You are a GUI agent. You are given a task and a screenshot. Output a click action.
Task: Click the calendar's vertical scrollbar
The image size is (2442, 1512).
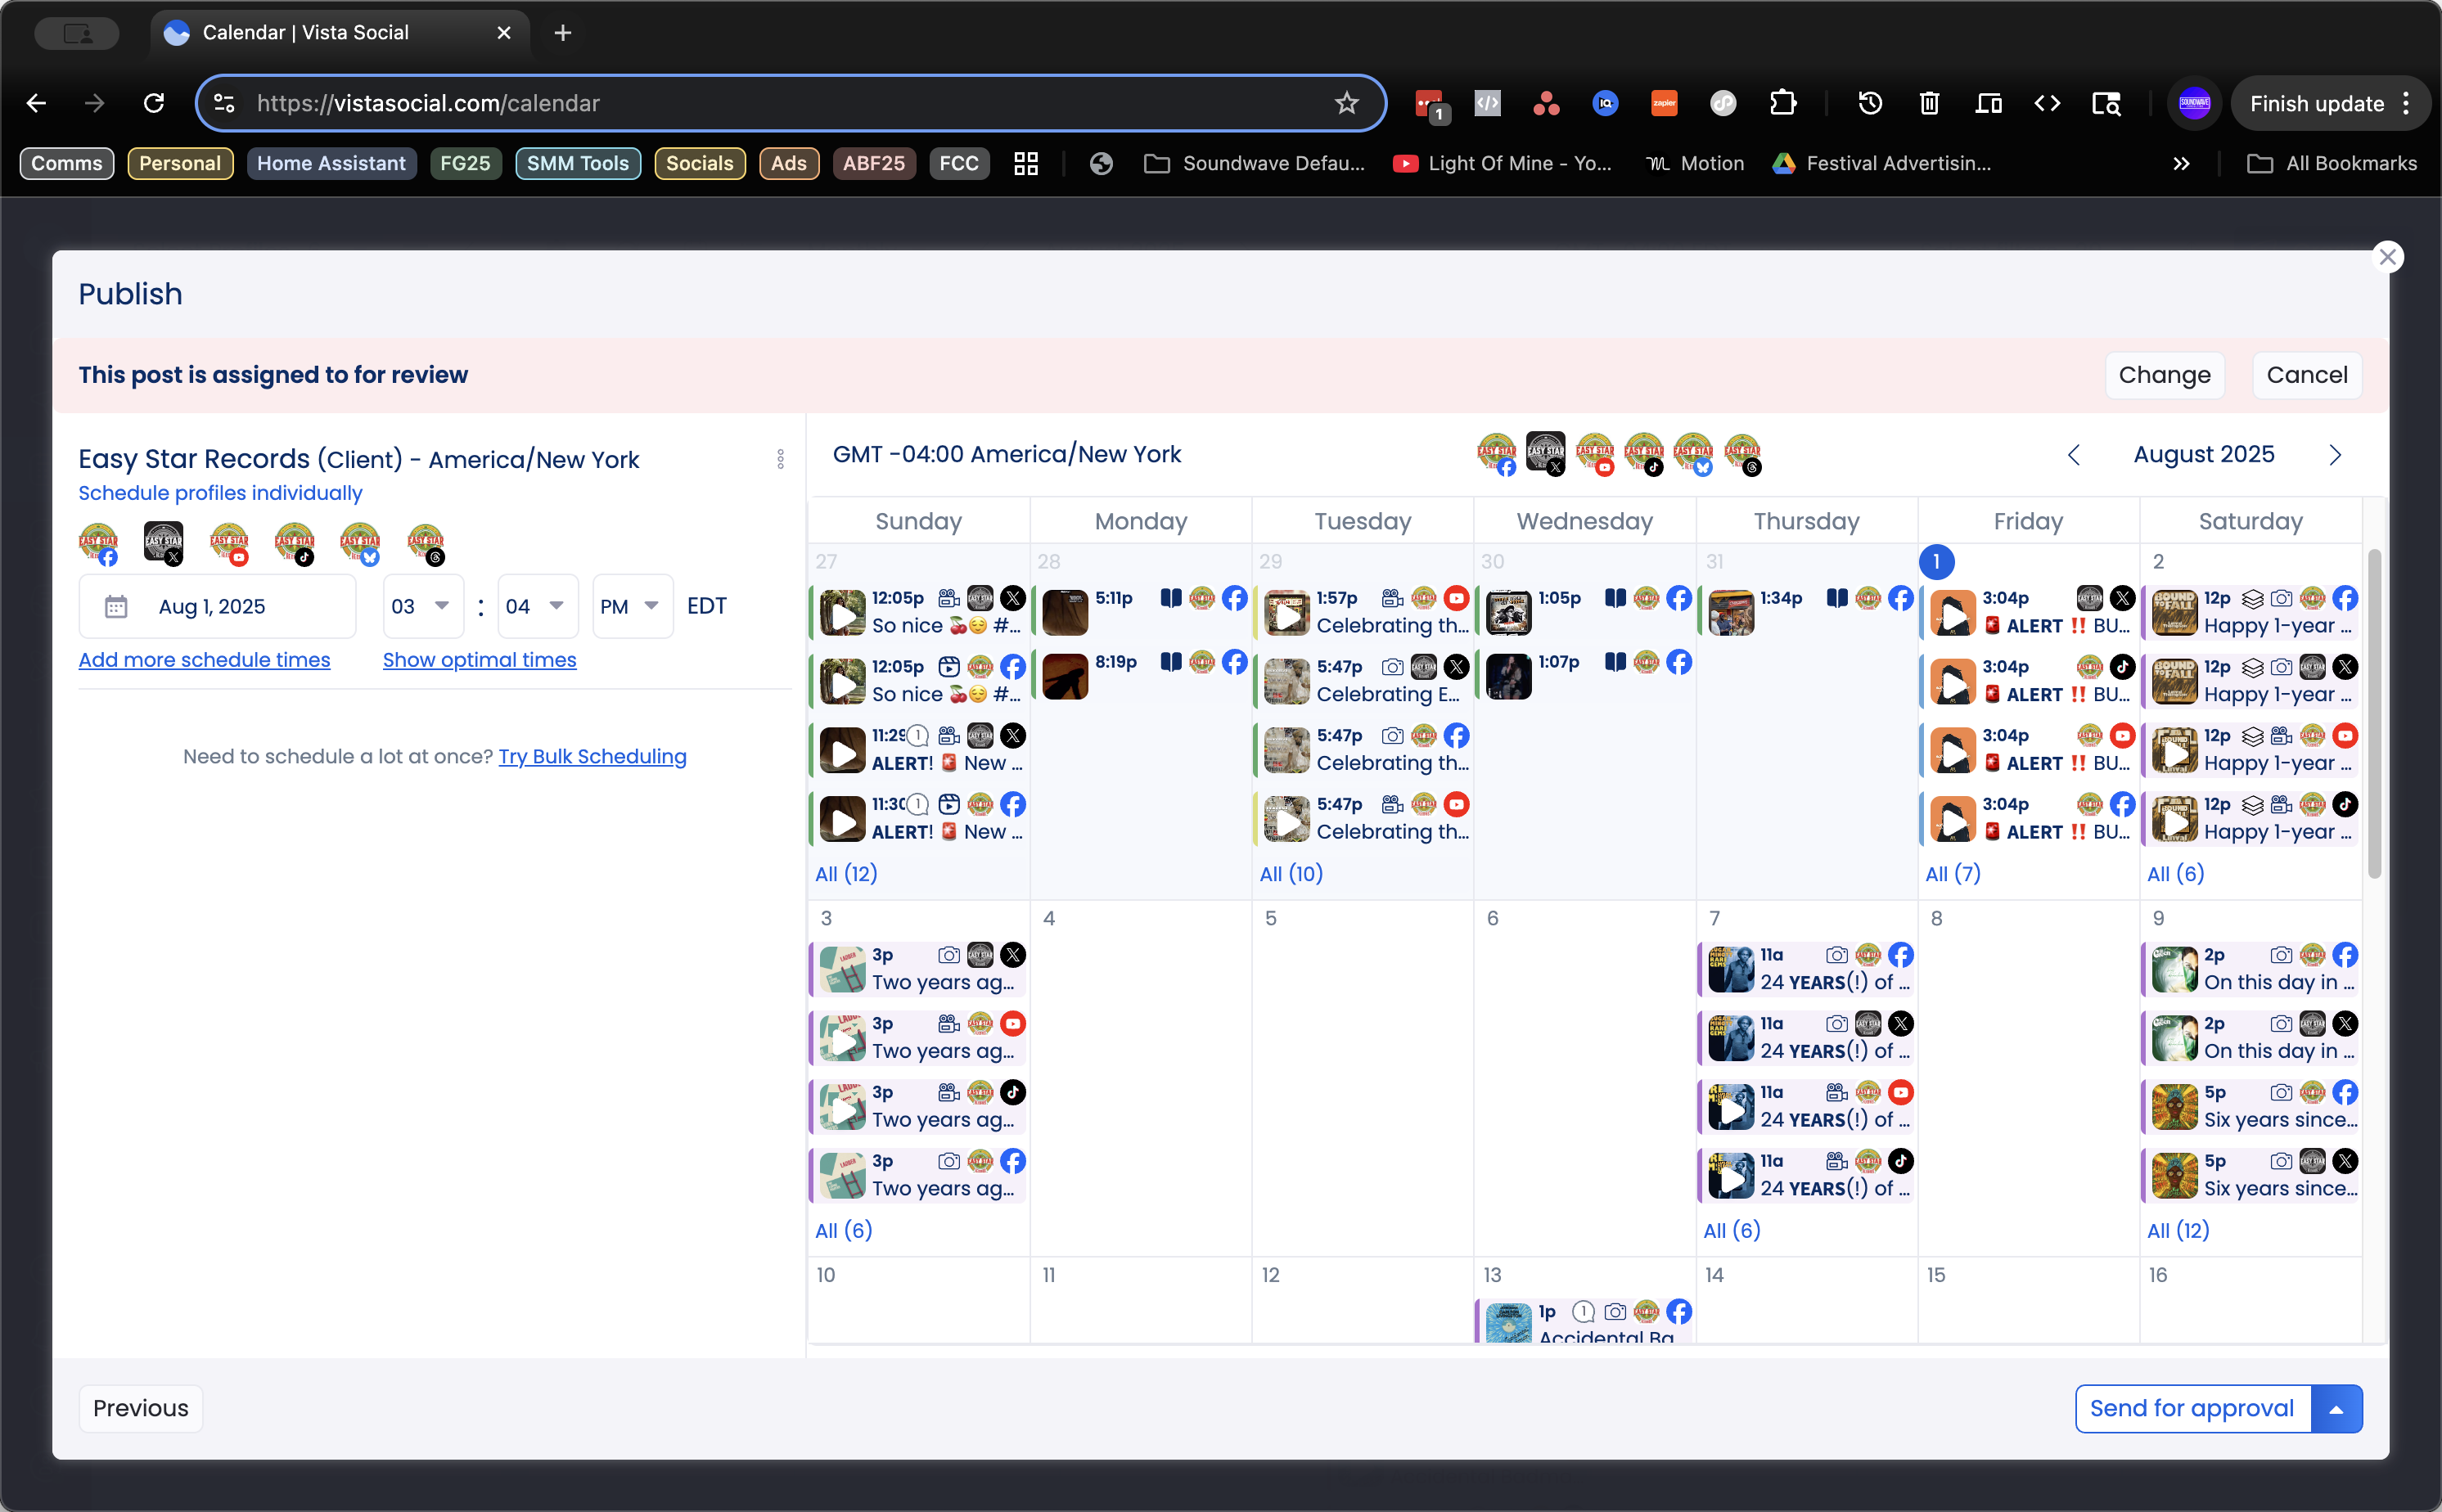[2374, 714]
